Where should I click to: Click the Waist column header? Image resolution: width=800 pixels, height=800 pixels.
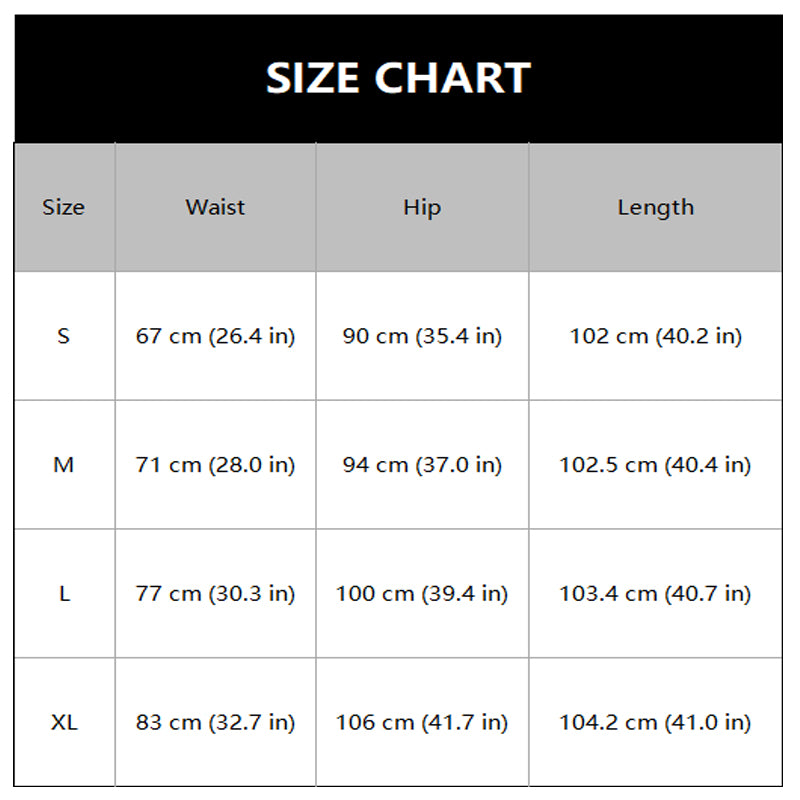point(215,208)
